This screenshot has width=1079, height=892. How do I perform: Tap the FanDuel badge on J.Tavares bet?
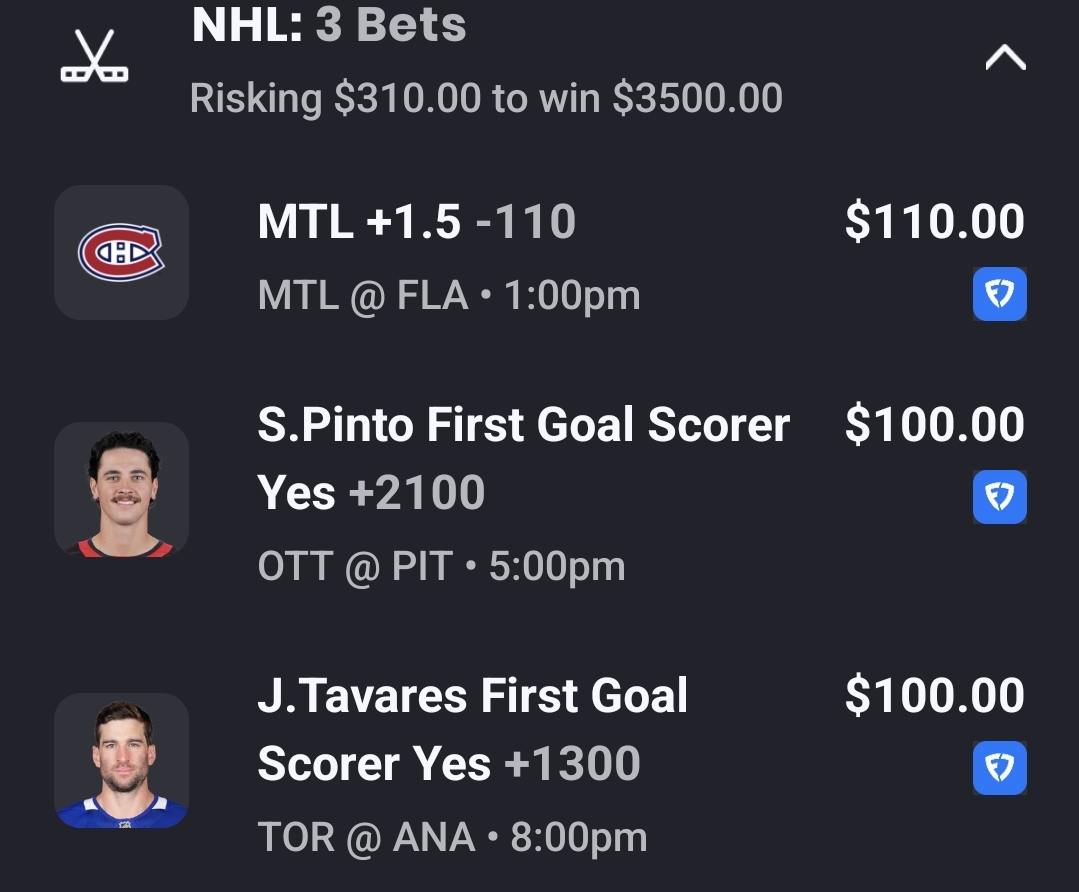(999, 768)
